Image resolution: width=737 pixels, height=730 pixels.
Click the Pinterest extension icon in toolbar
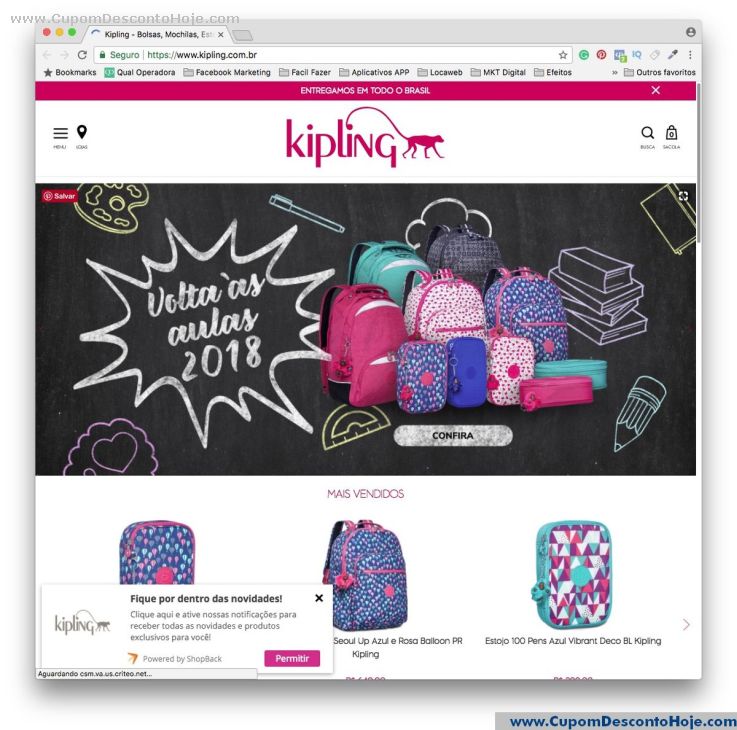(x=601, y=55)
